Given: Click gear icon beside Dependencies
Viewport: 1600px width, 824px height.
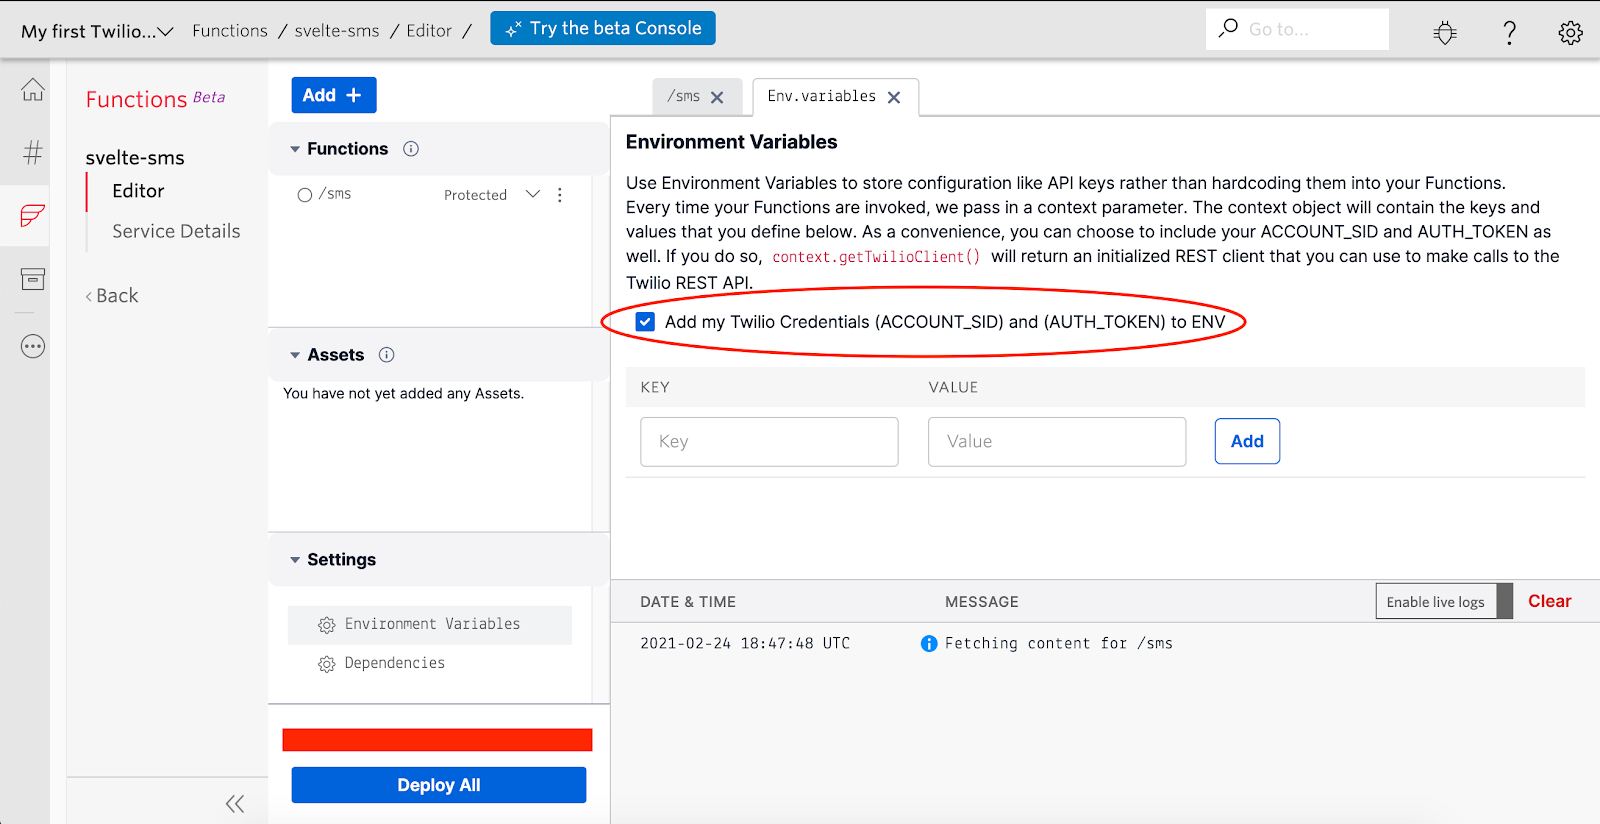Looking at the screenshot, I should click(326, 664).
